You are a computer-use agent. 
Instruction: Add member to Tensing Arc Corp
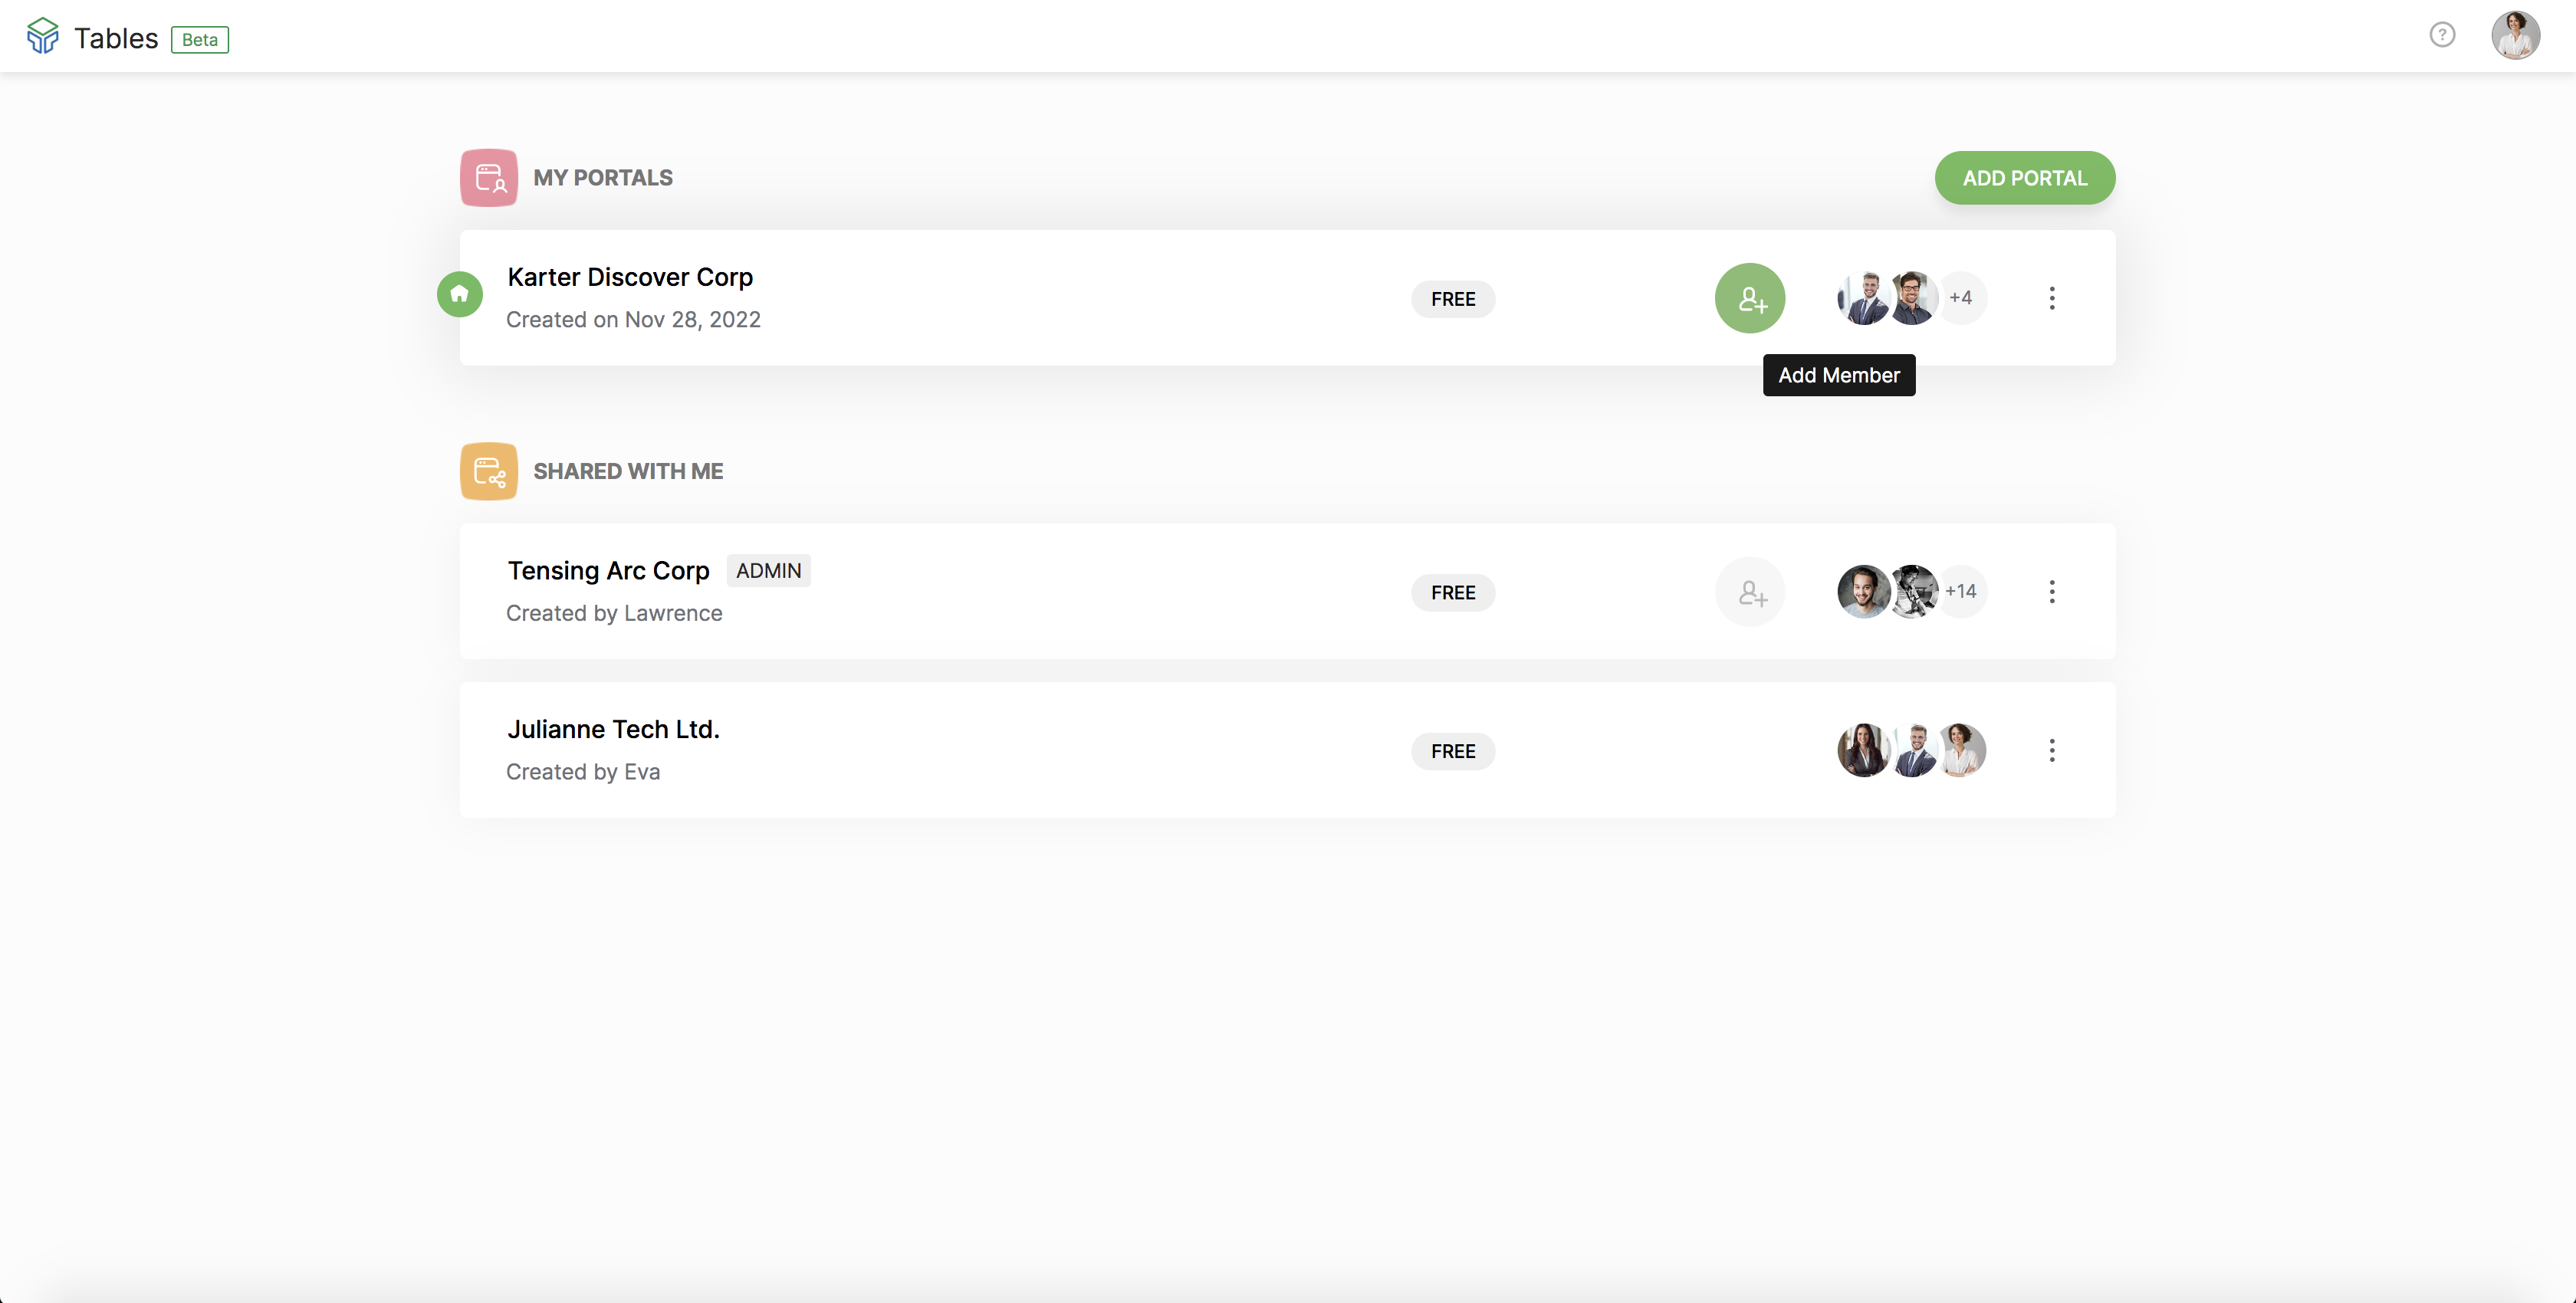(x=1750, y=592)
